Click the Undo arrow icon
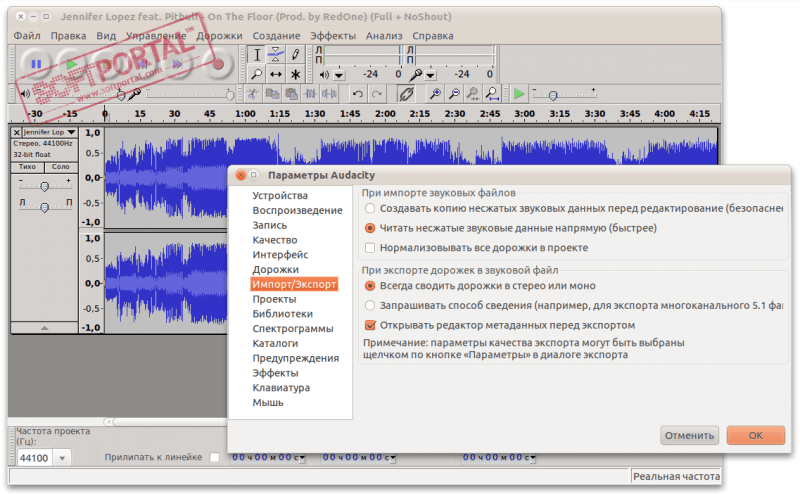 click(358, 94)
